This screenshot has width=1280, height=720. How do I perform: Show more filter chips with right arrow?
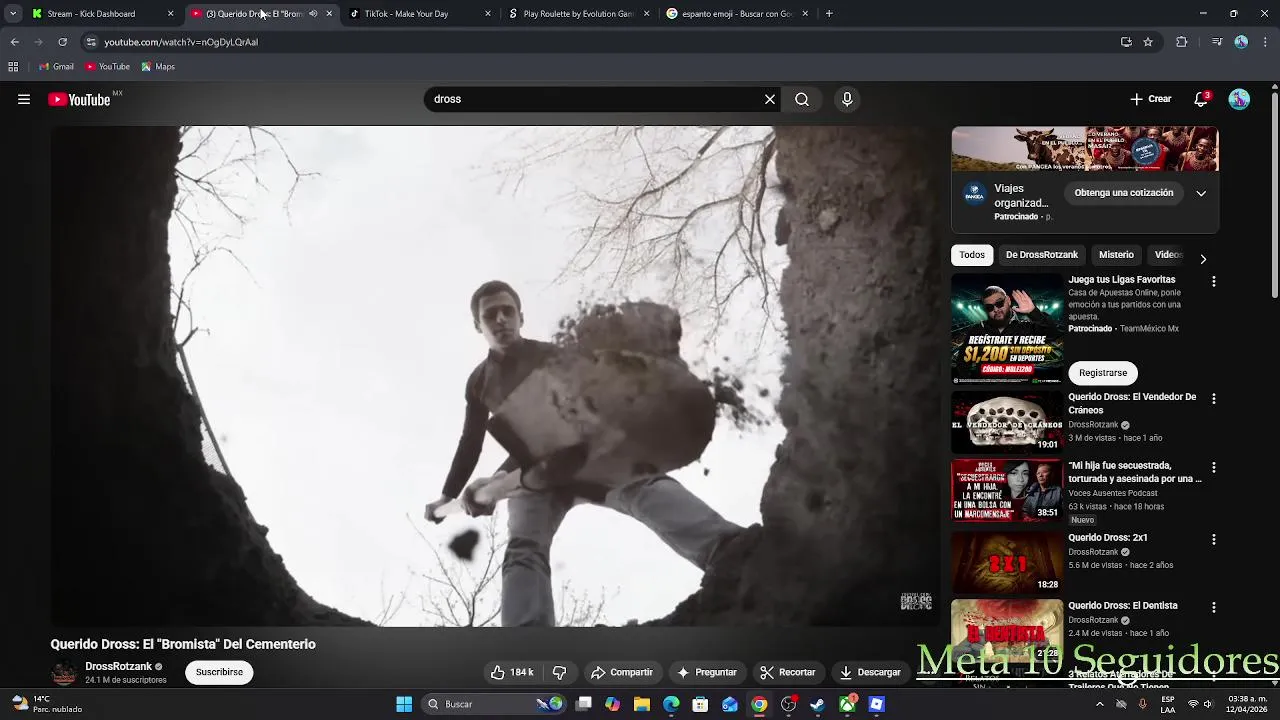(x=1203, y=259)
